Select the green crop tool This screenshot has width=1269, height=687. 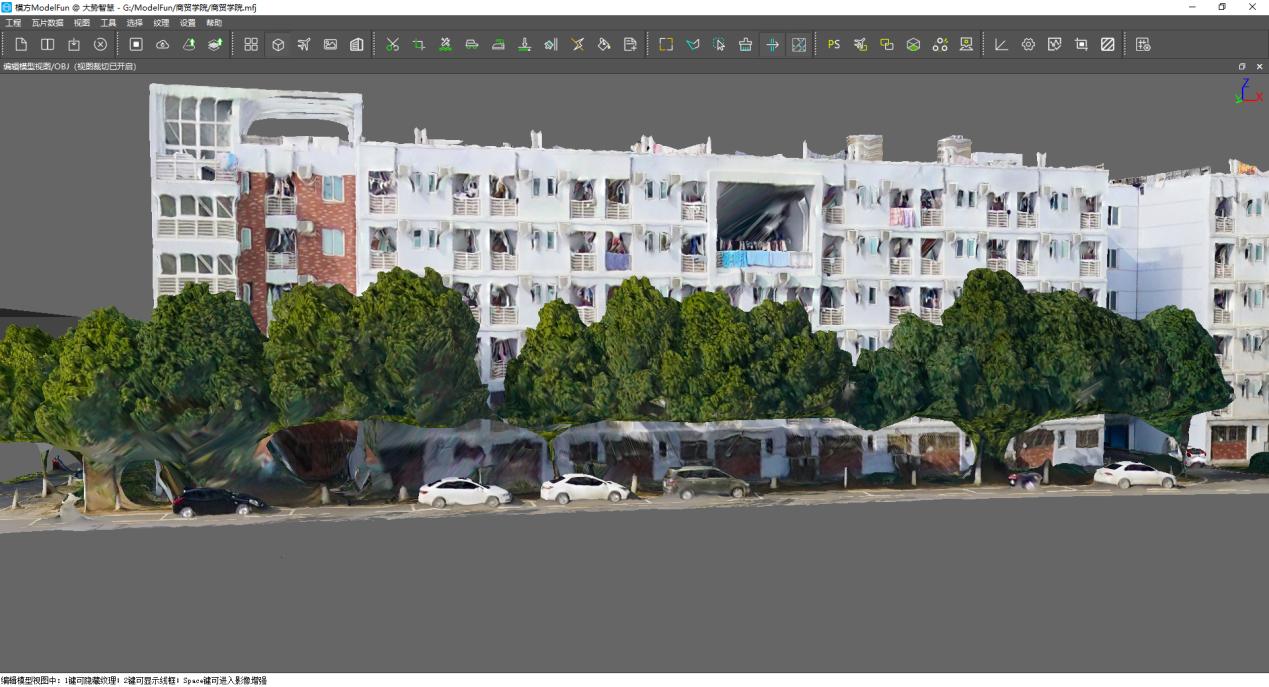(419, 44)
